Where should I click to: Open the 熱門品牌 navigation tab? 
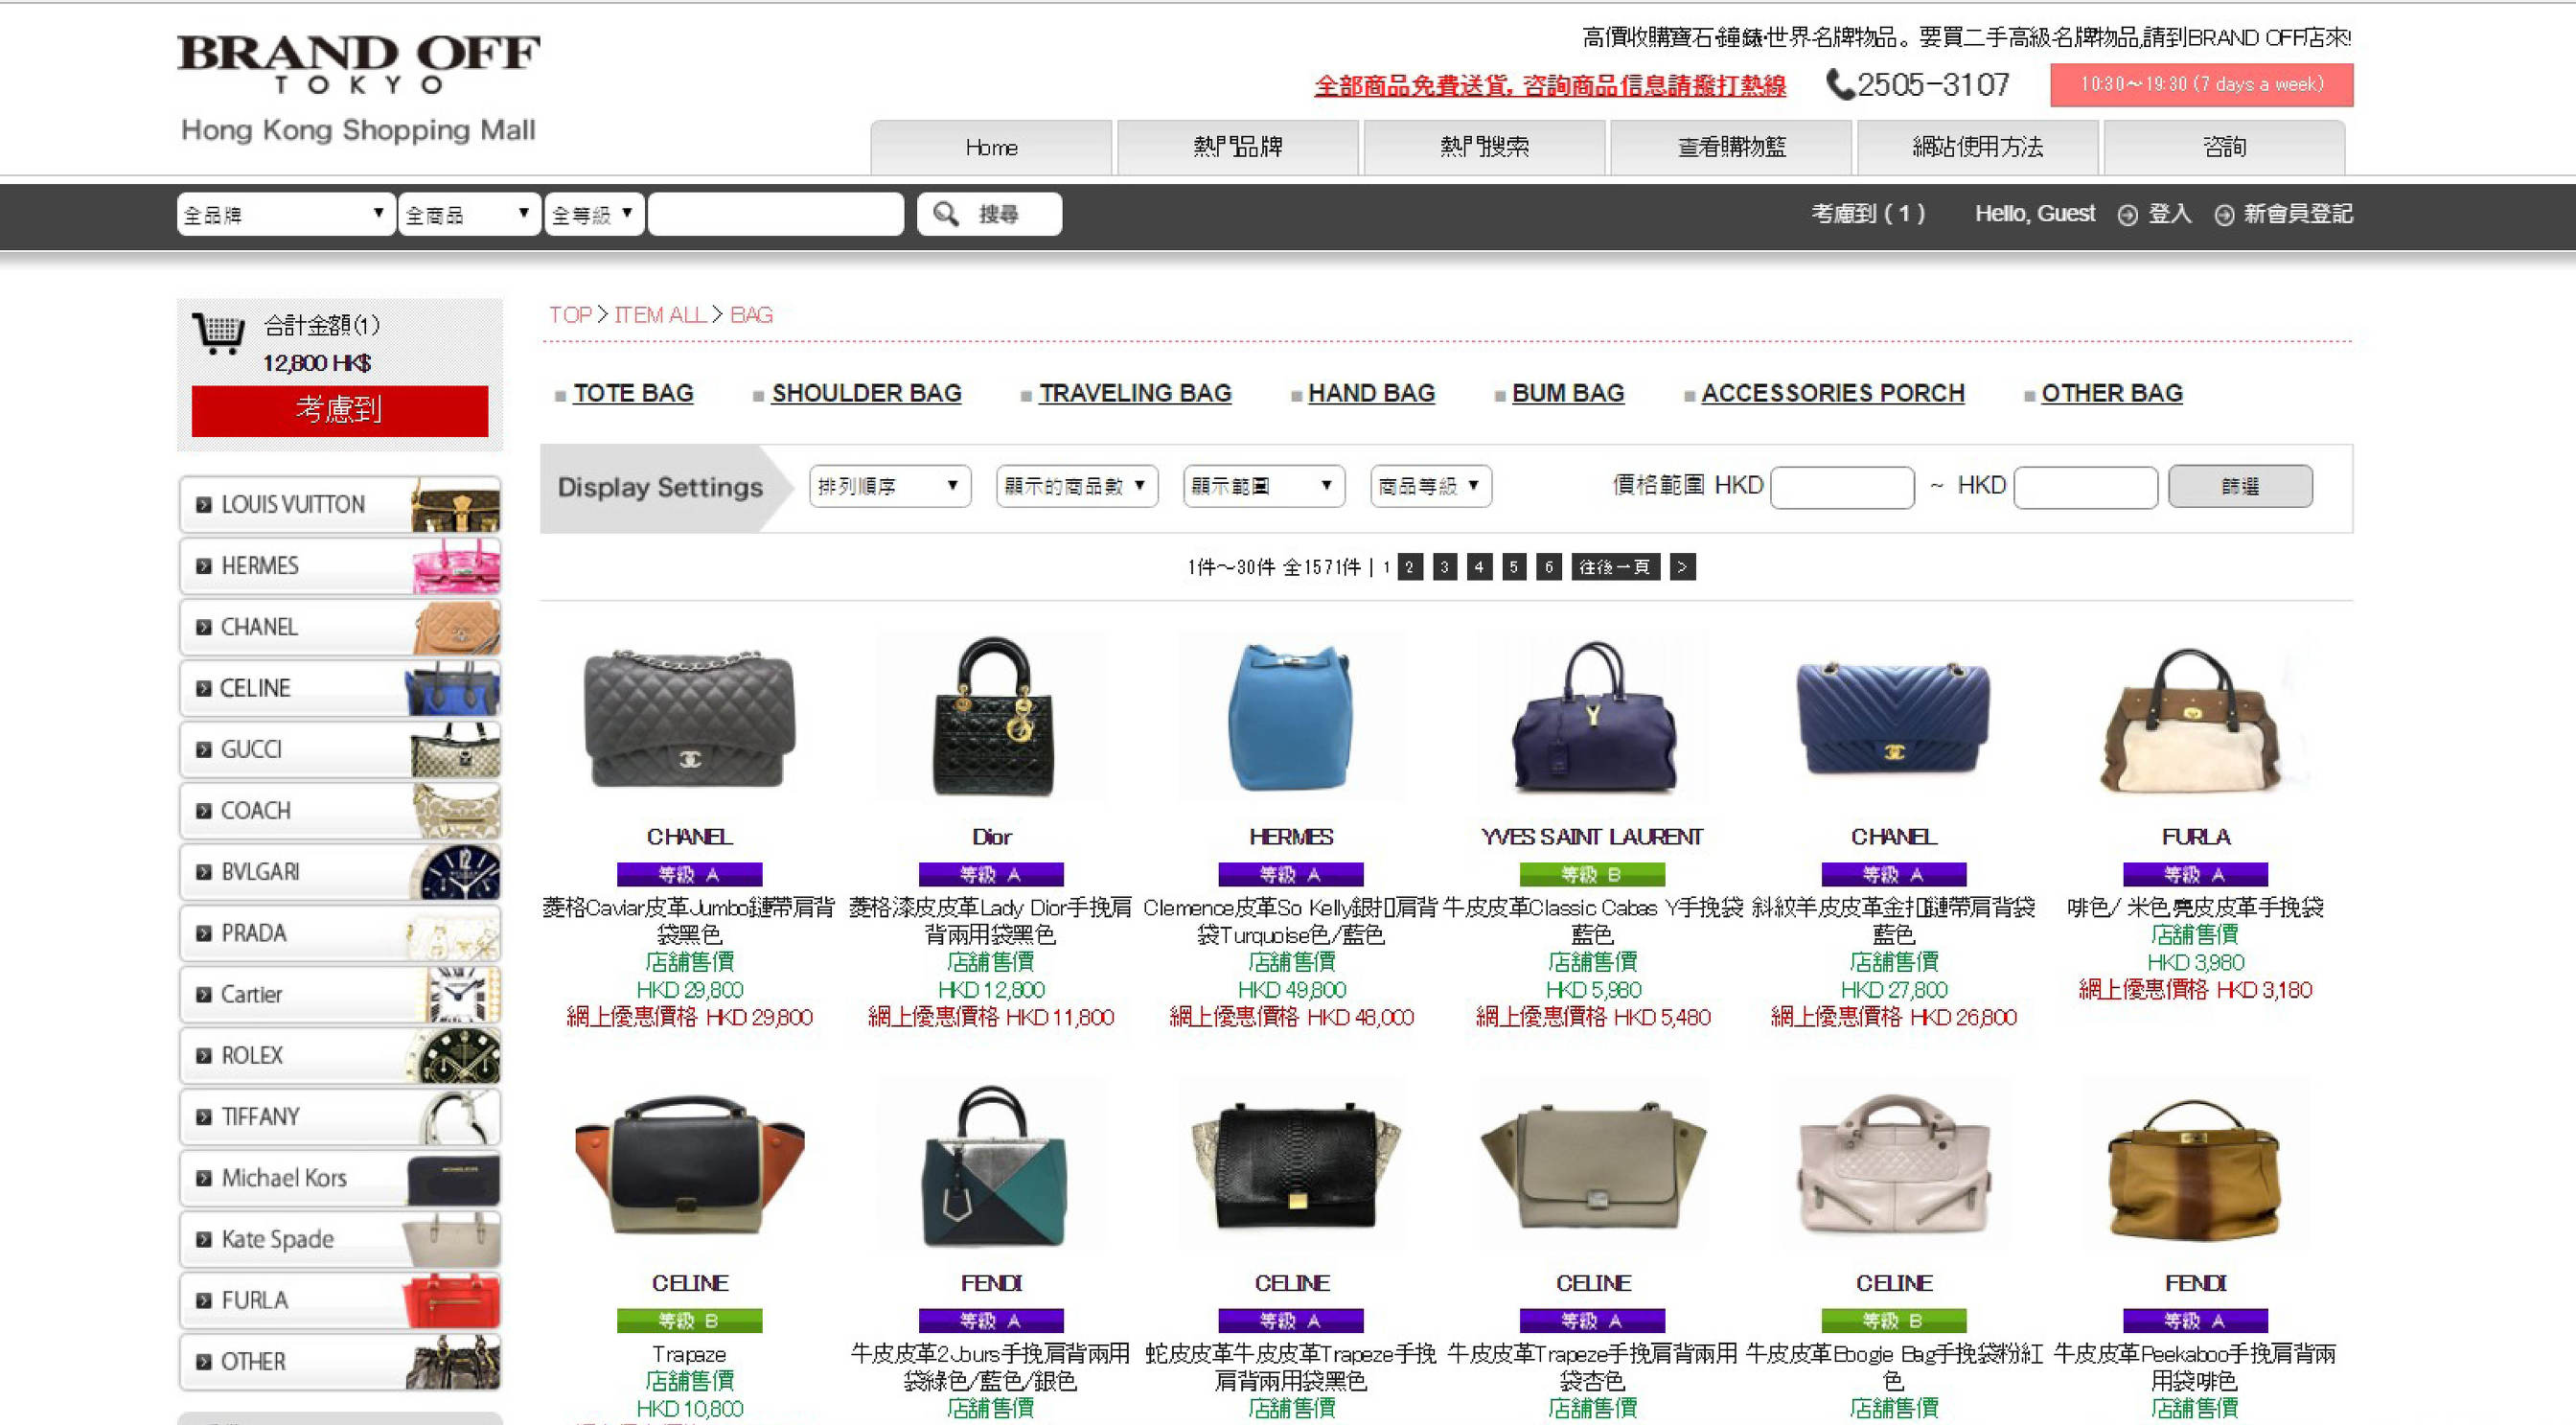point(1237,147)
